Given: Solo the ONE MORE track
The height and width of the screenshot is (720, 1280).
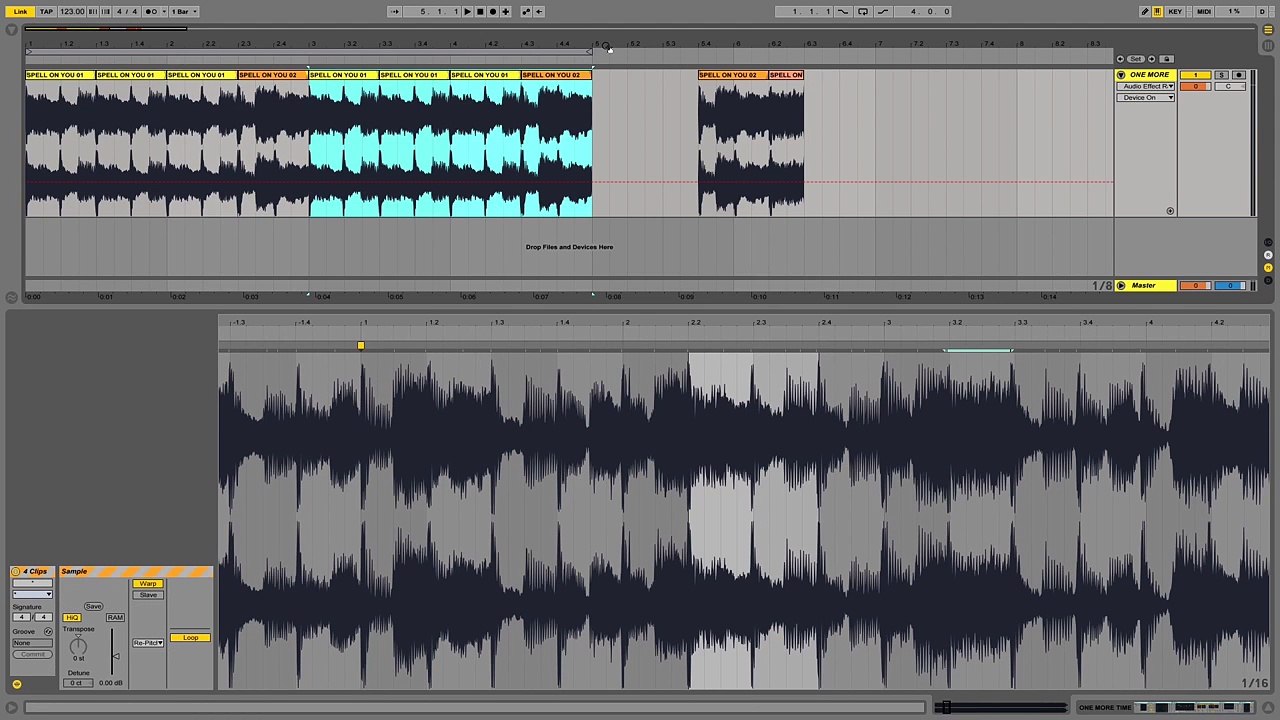Looking at the screenshot, I should click(1221, 75).
